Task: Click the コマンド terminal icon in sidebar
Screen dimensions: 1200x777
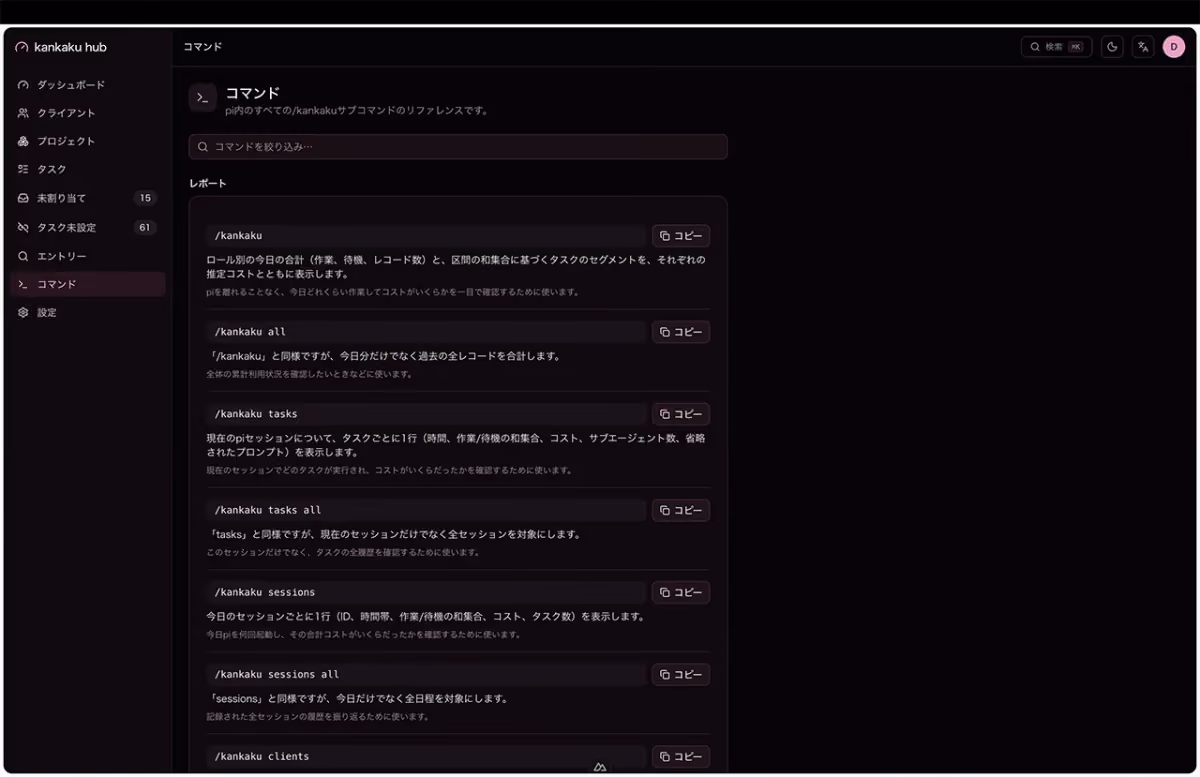Action: (23, 284)
